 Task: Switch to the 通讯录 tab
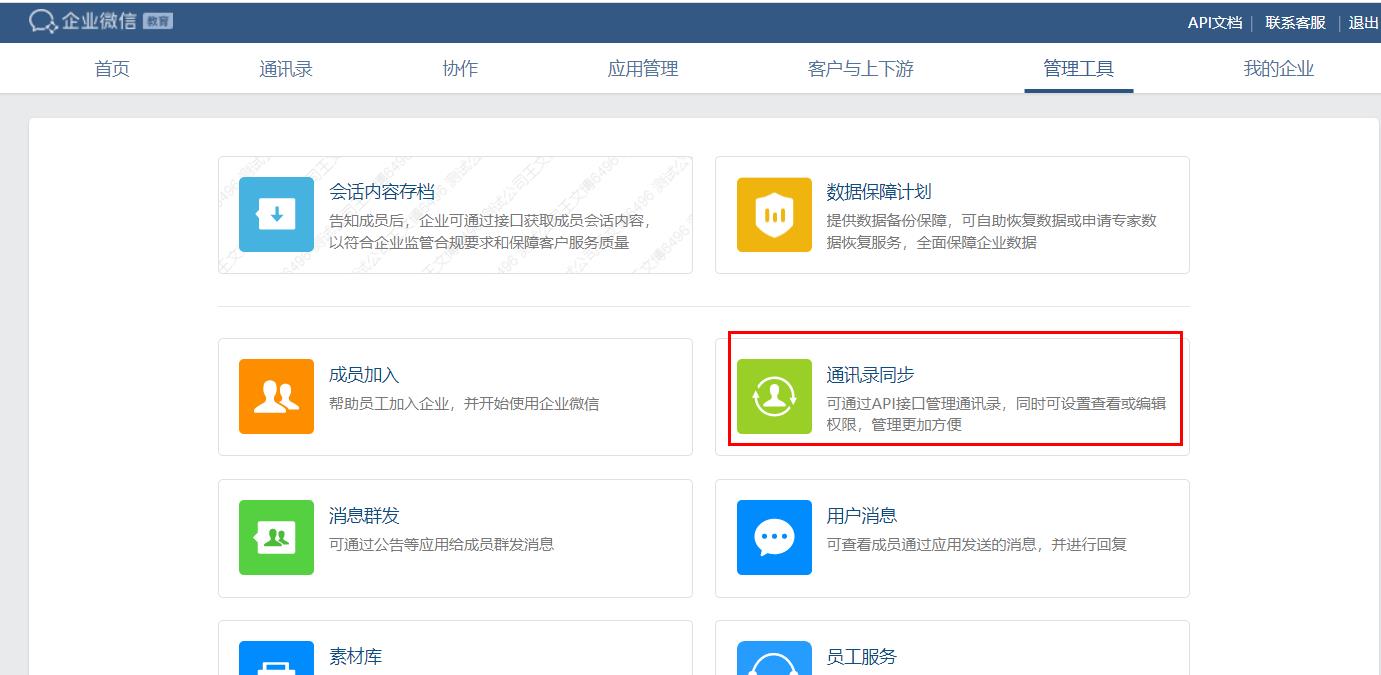tap(286, 69)
